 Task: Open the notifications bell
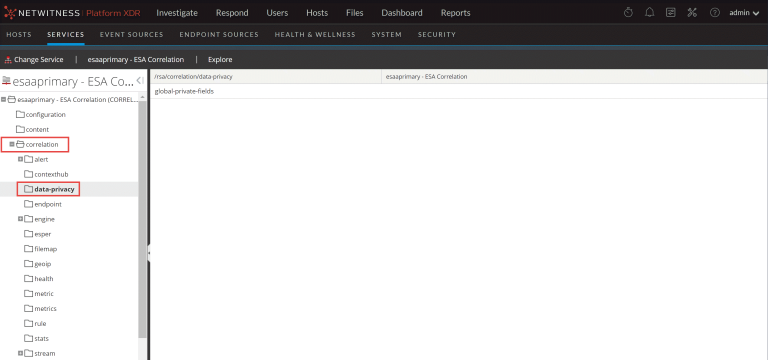[x=649, y=13]
